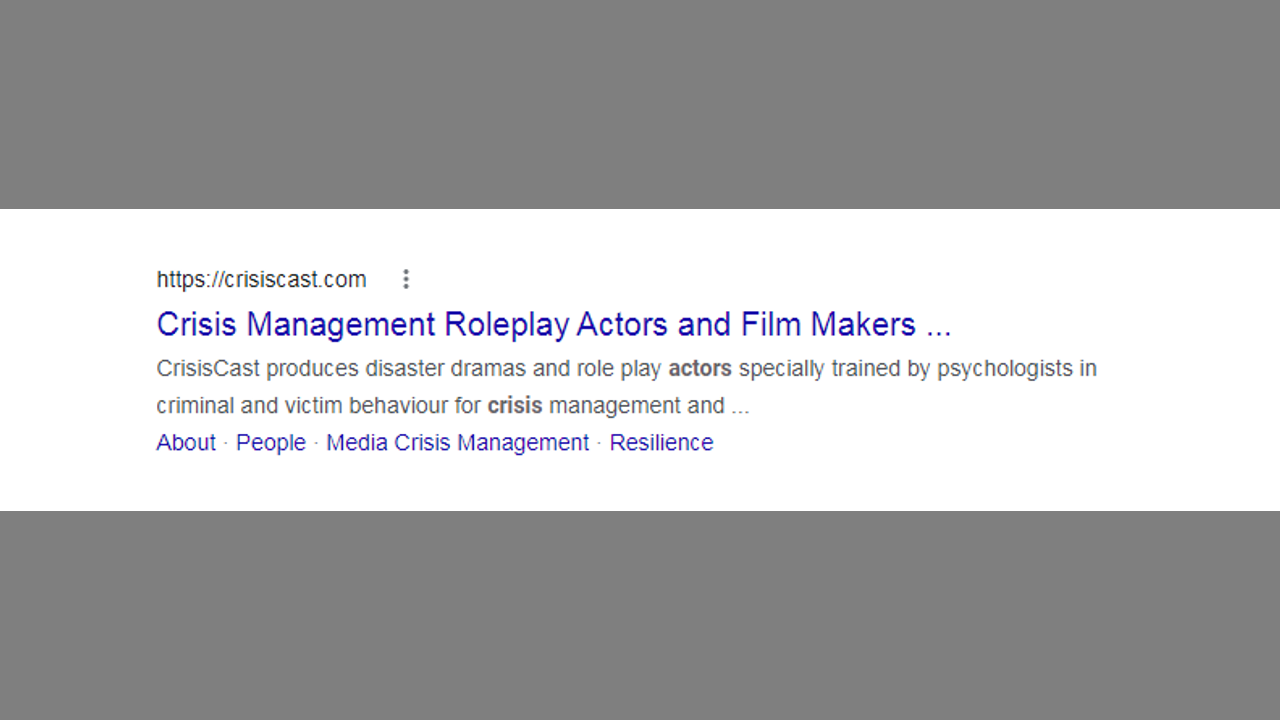
Task: Click the word "Management" in the blue title
Action: 341,325
